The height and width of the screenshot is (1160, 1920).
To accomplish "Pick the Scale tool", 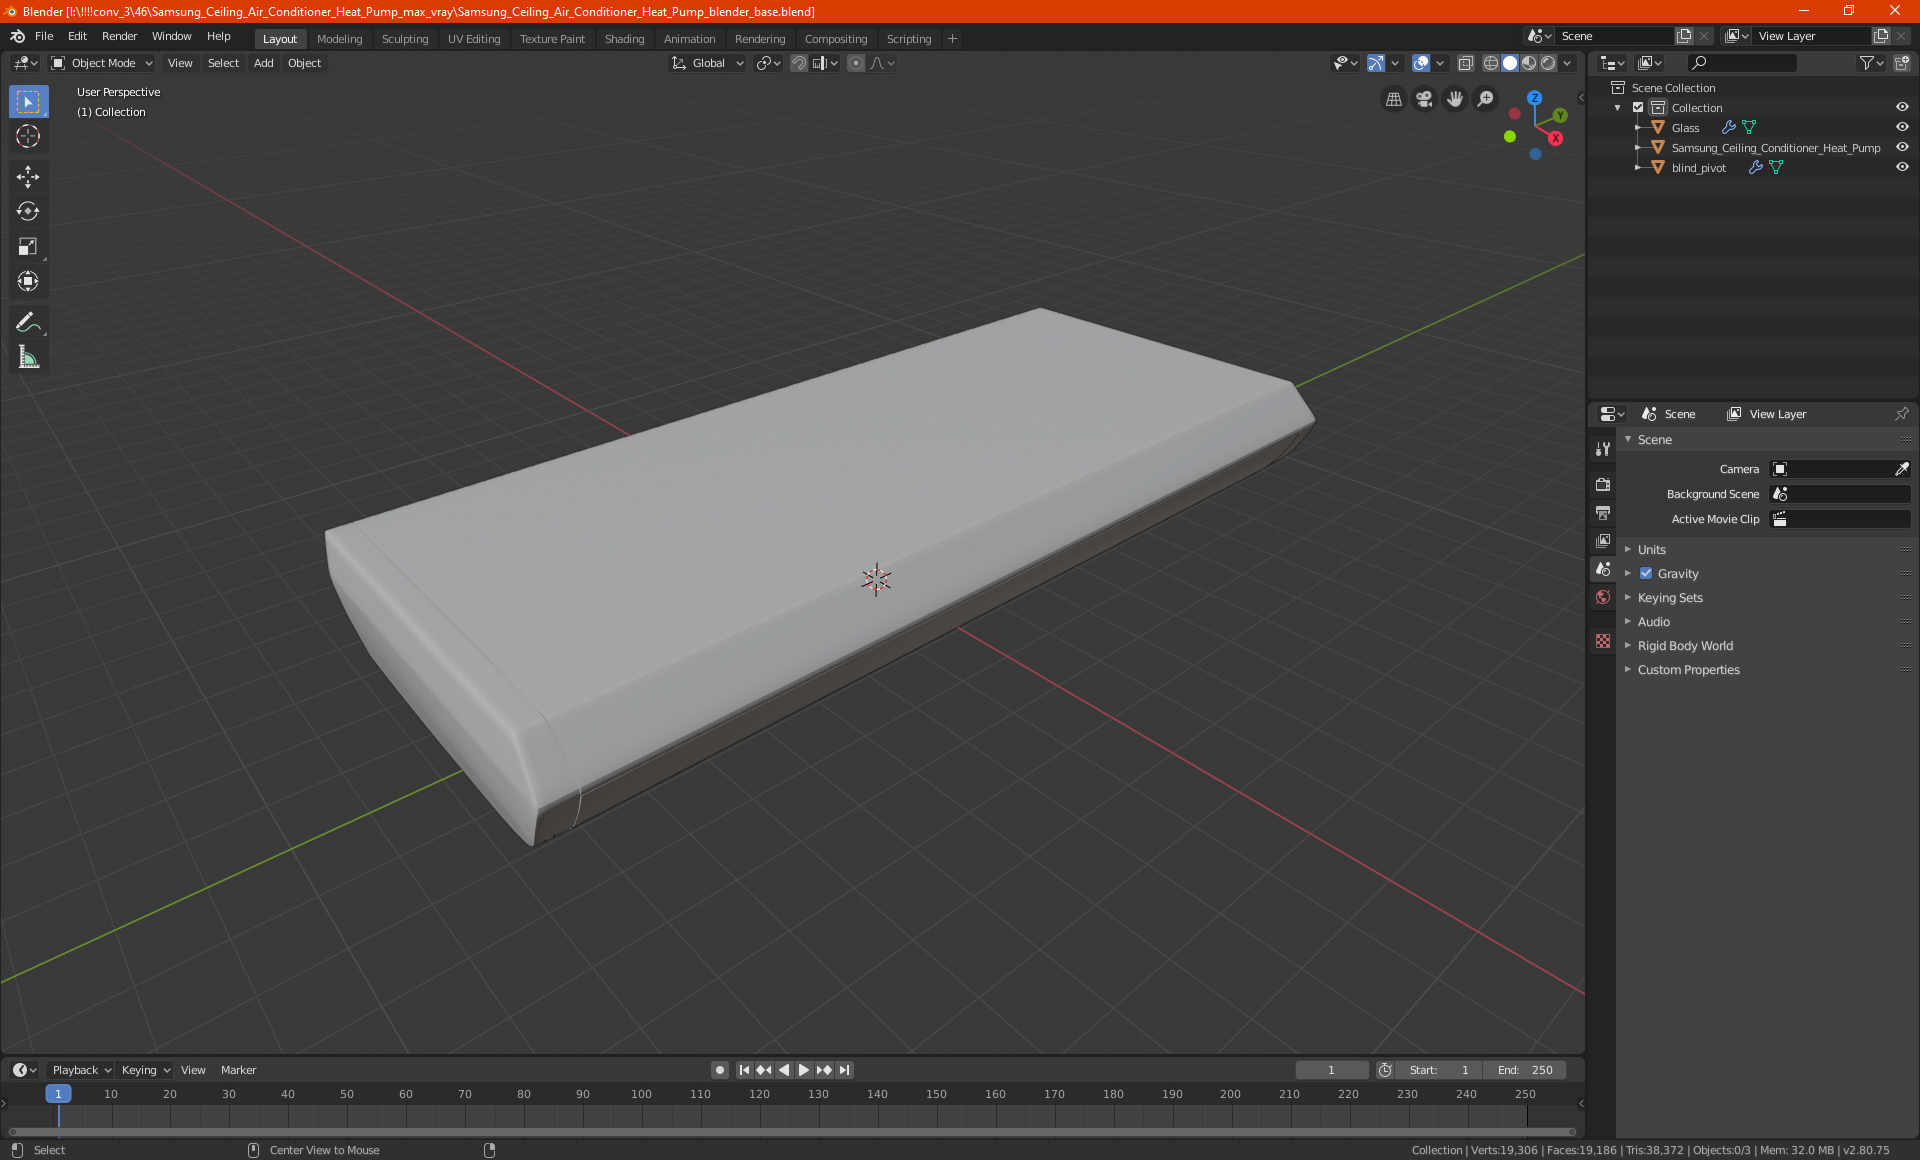I will 28,247.
